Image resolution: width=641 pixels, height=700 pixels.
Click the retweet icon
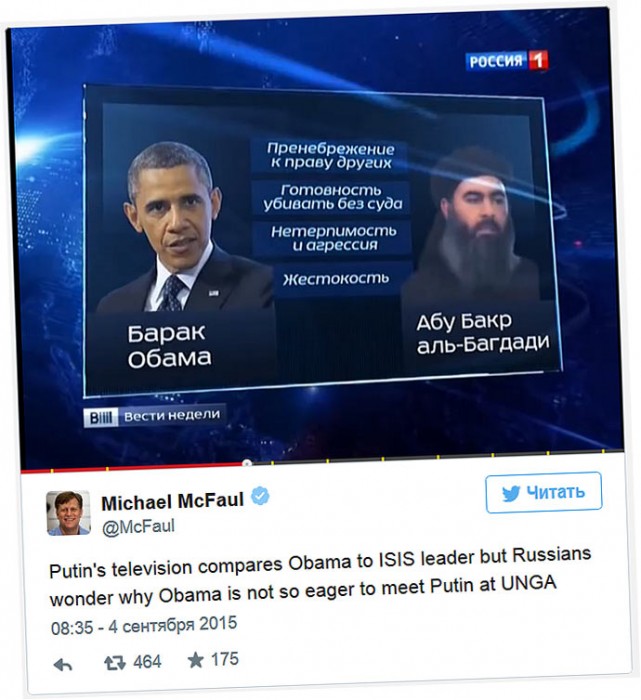point(114,663)
